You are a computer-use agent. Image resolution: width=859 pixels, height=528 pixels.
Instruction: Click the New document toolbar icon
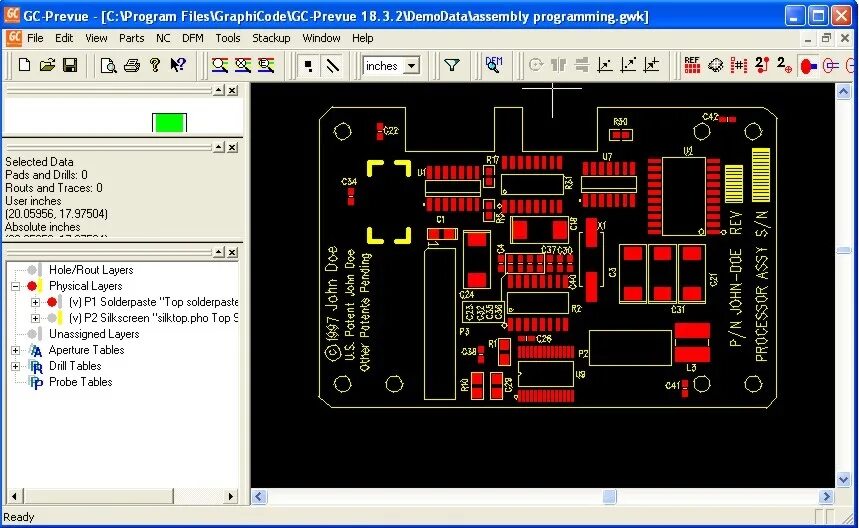24,65
